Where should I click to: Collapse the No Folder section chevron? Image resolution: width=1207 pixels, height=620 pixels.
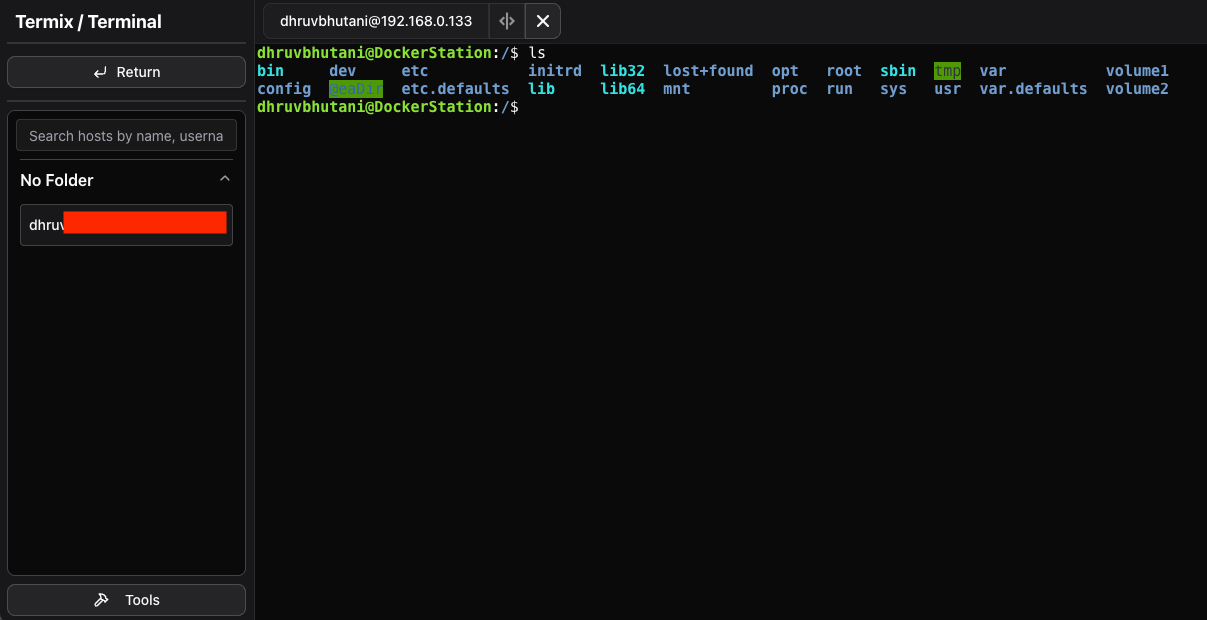[x=225, y=179]
